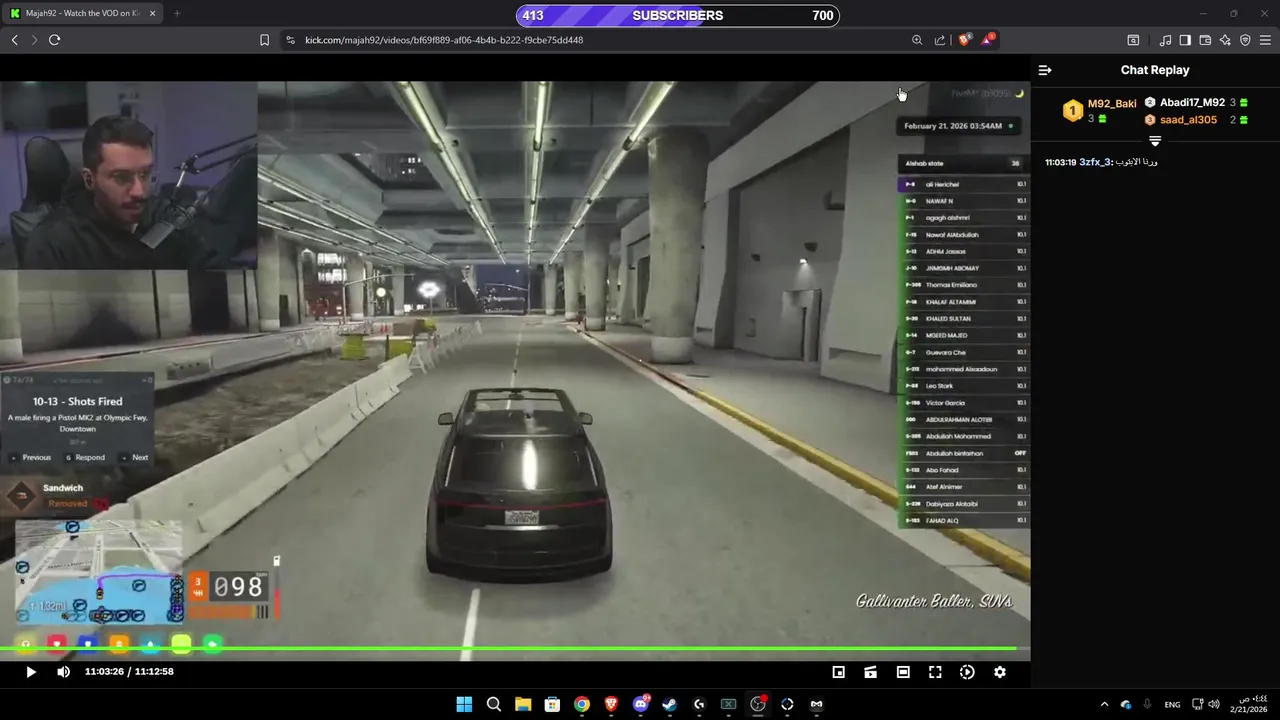Click Victor Garcia roster row
This screenshot has width=1280, height=720.
(964, 403)
